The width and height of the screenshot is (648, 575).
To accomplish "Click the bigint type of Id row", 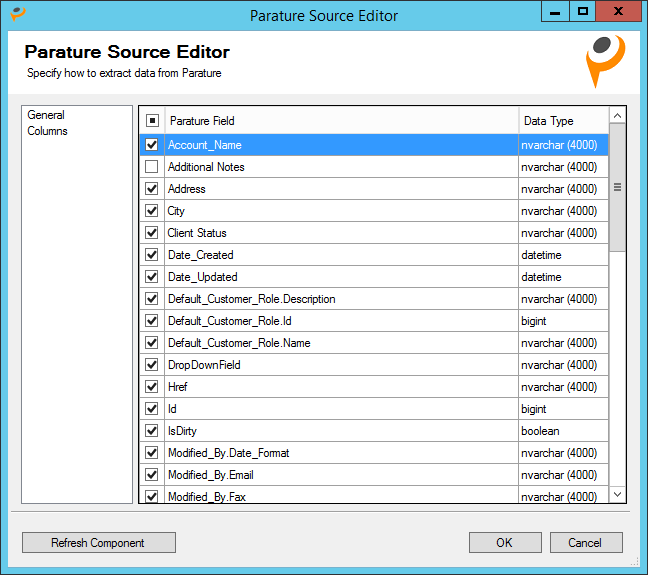I will point(564,408).
